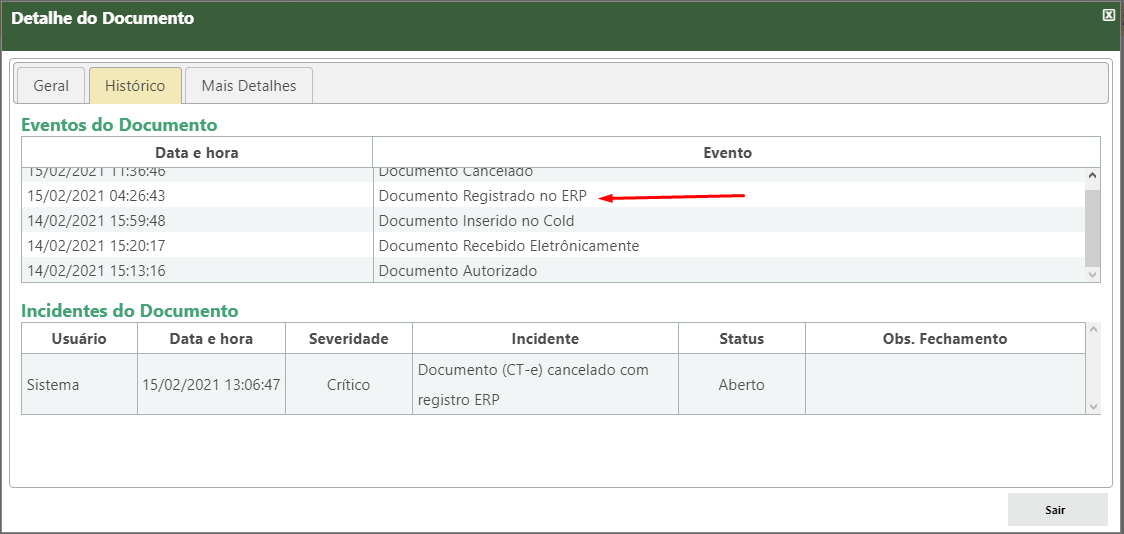Click the Usuário column header
Viewport: 1124px width, 534px height.
click(79, 339)
